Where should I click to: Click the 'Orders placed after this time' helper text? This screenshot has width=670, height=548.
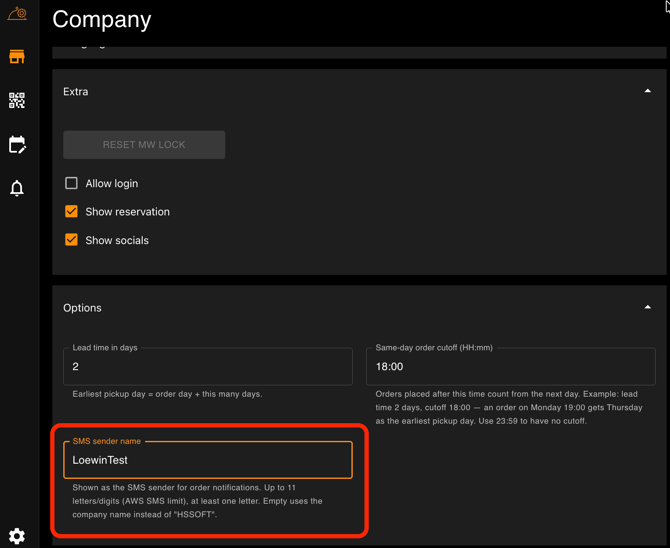[x=508, y=407]
